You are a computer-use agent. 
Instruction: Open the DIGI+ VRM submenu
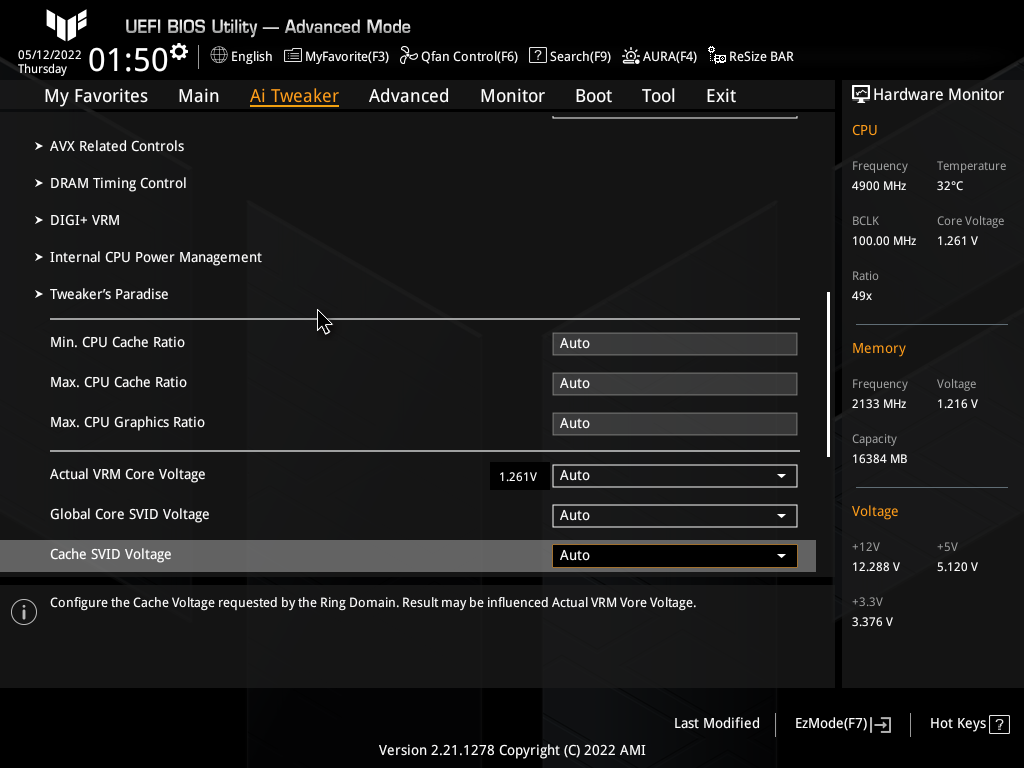[x=85, y=220]
